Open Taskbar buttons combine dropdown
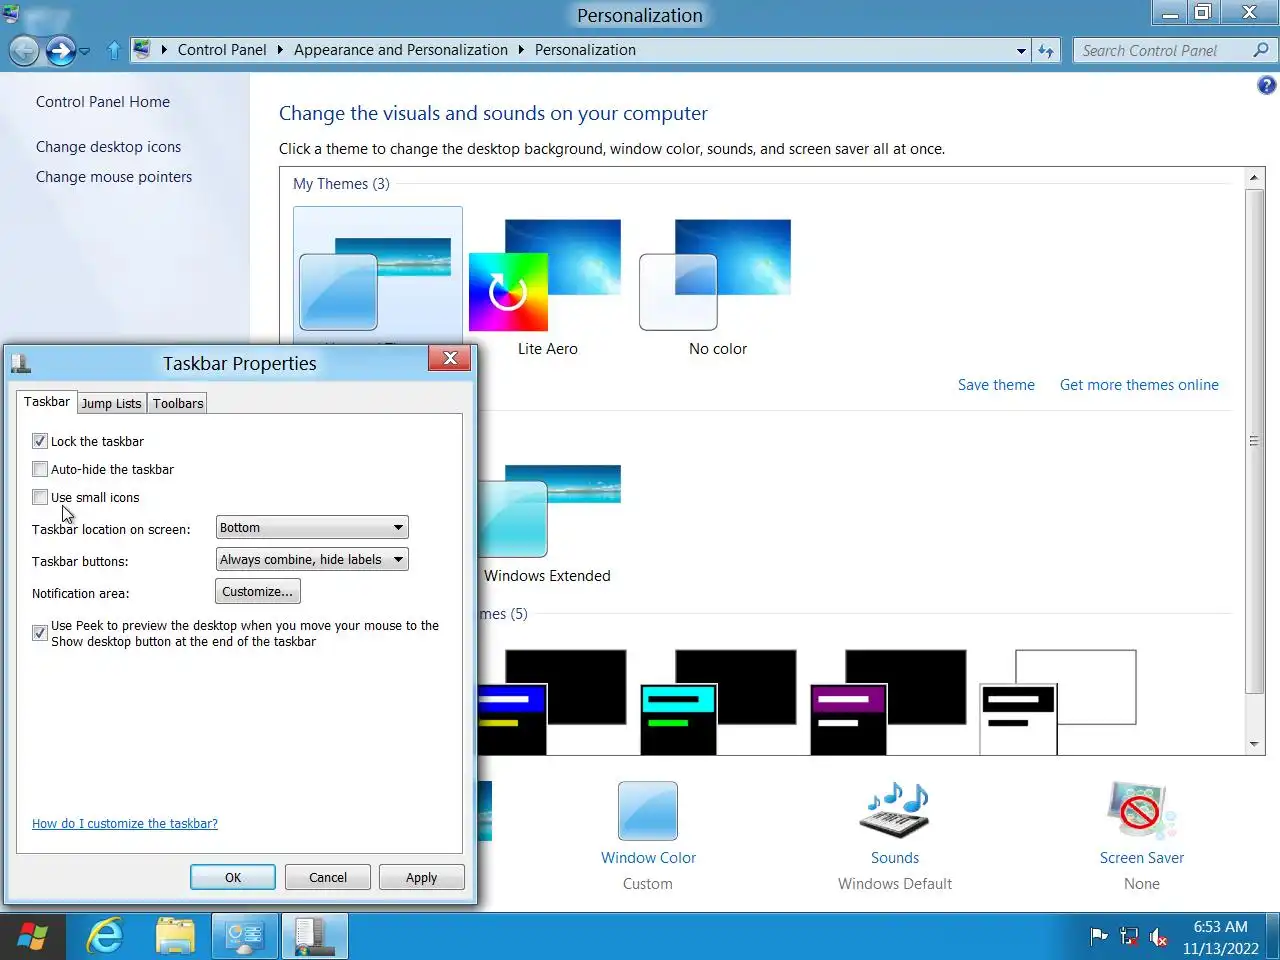1280x960 pixels. click(312, 559)
